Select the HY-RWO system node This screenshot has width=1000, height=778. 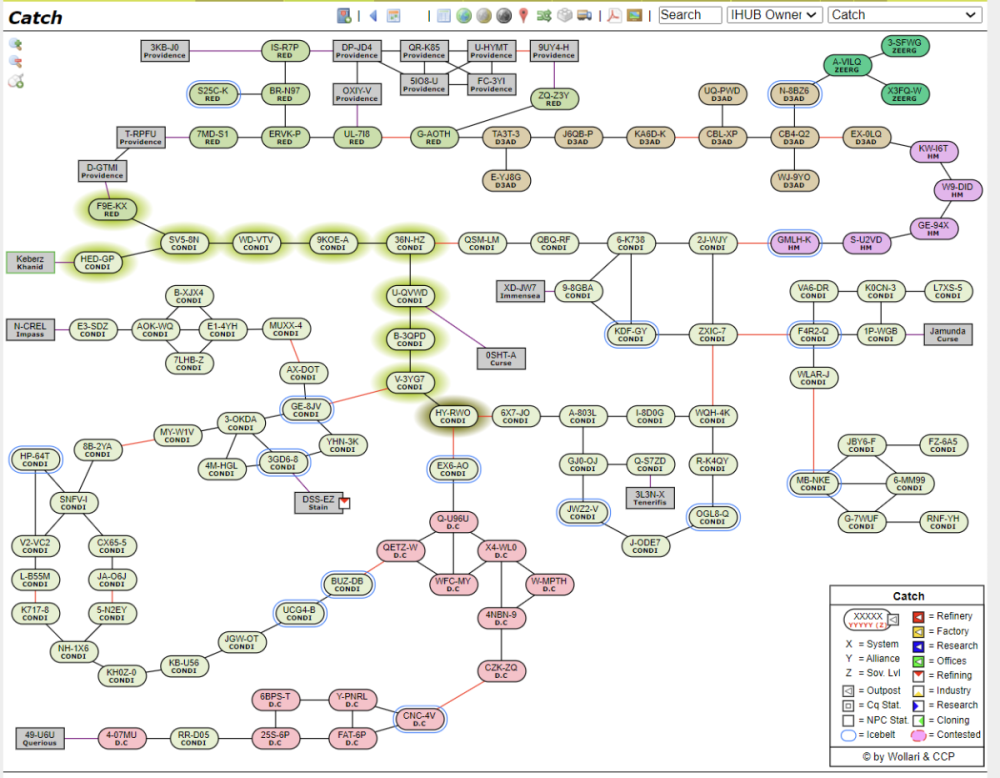tap(453, 416)
